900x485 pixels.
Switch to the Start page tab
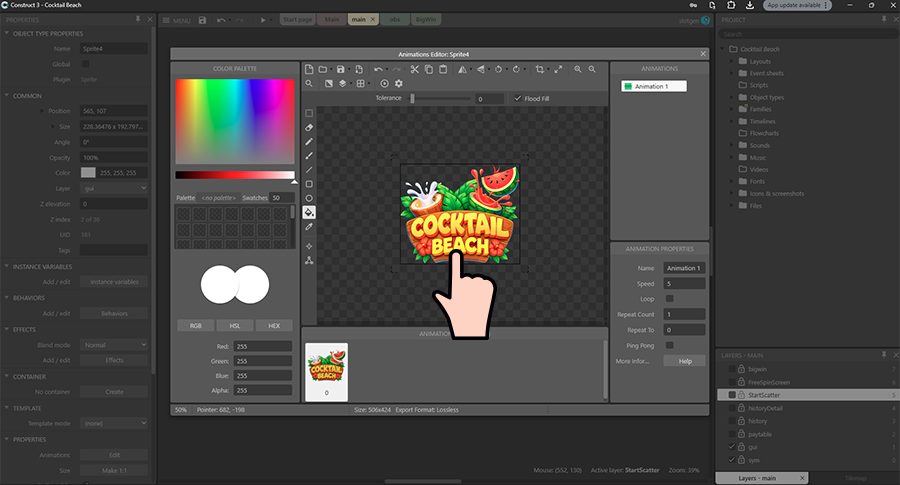coord(297,20)
